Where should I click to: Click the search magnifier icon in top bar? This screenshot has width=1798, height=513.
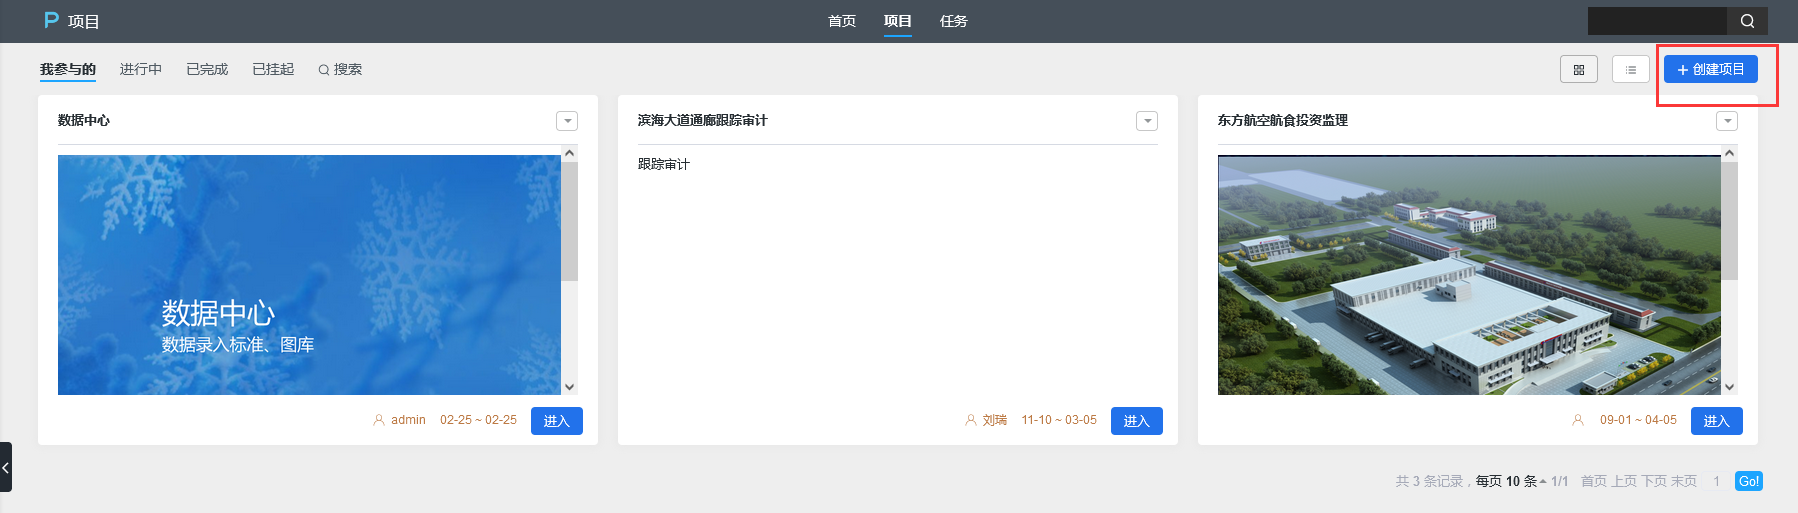tap(1747, 21)
